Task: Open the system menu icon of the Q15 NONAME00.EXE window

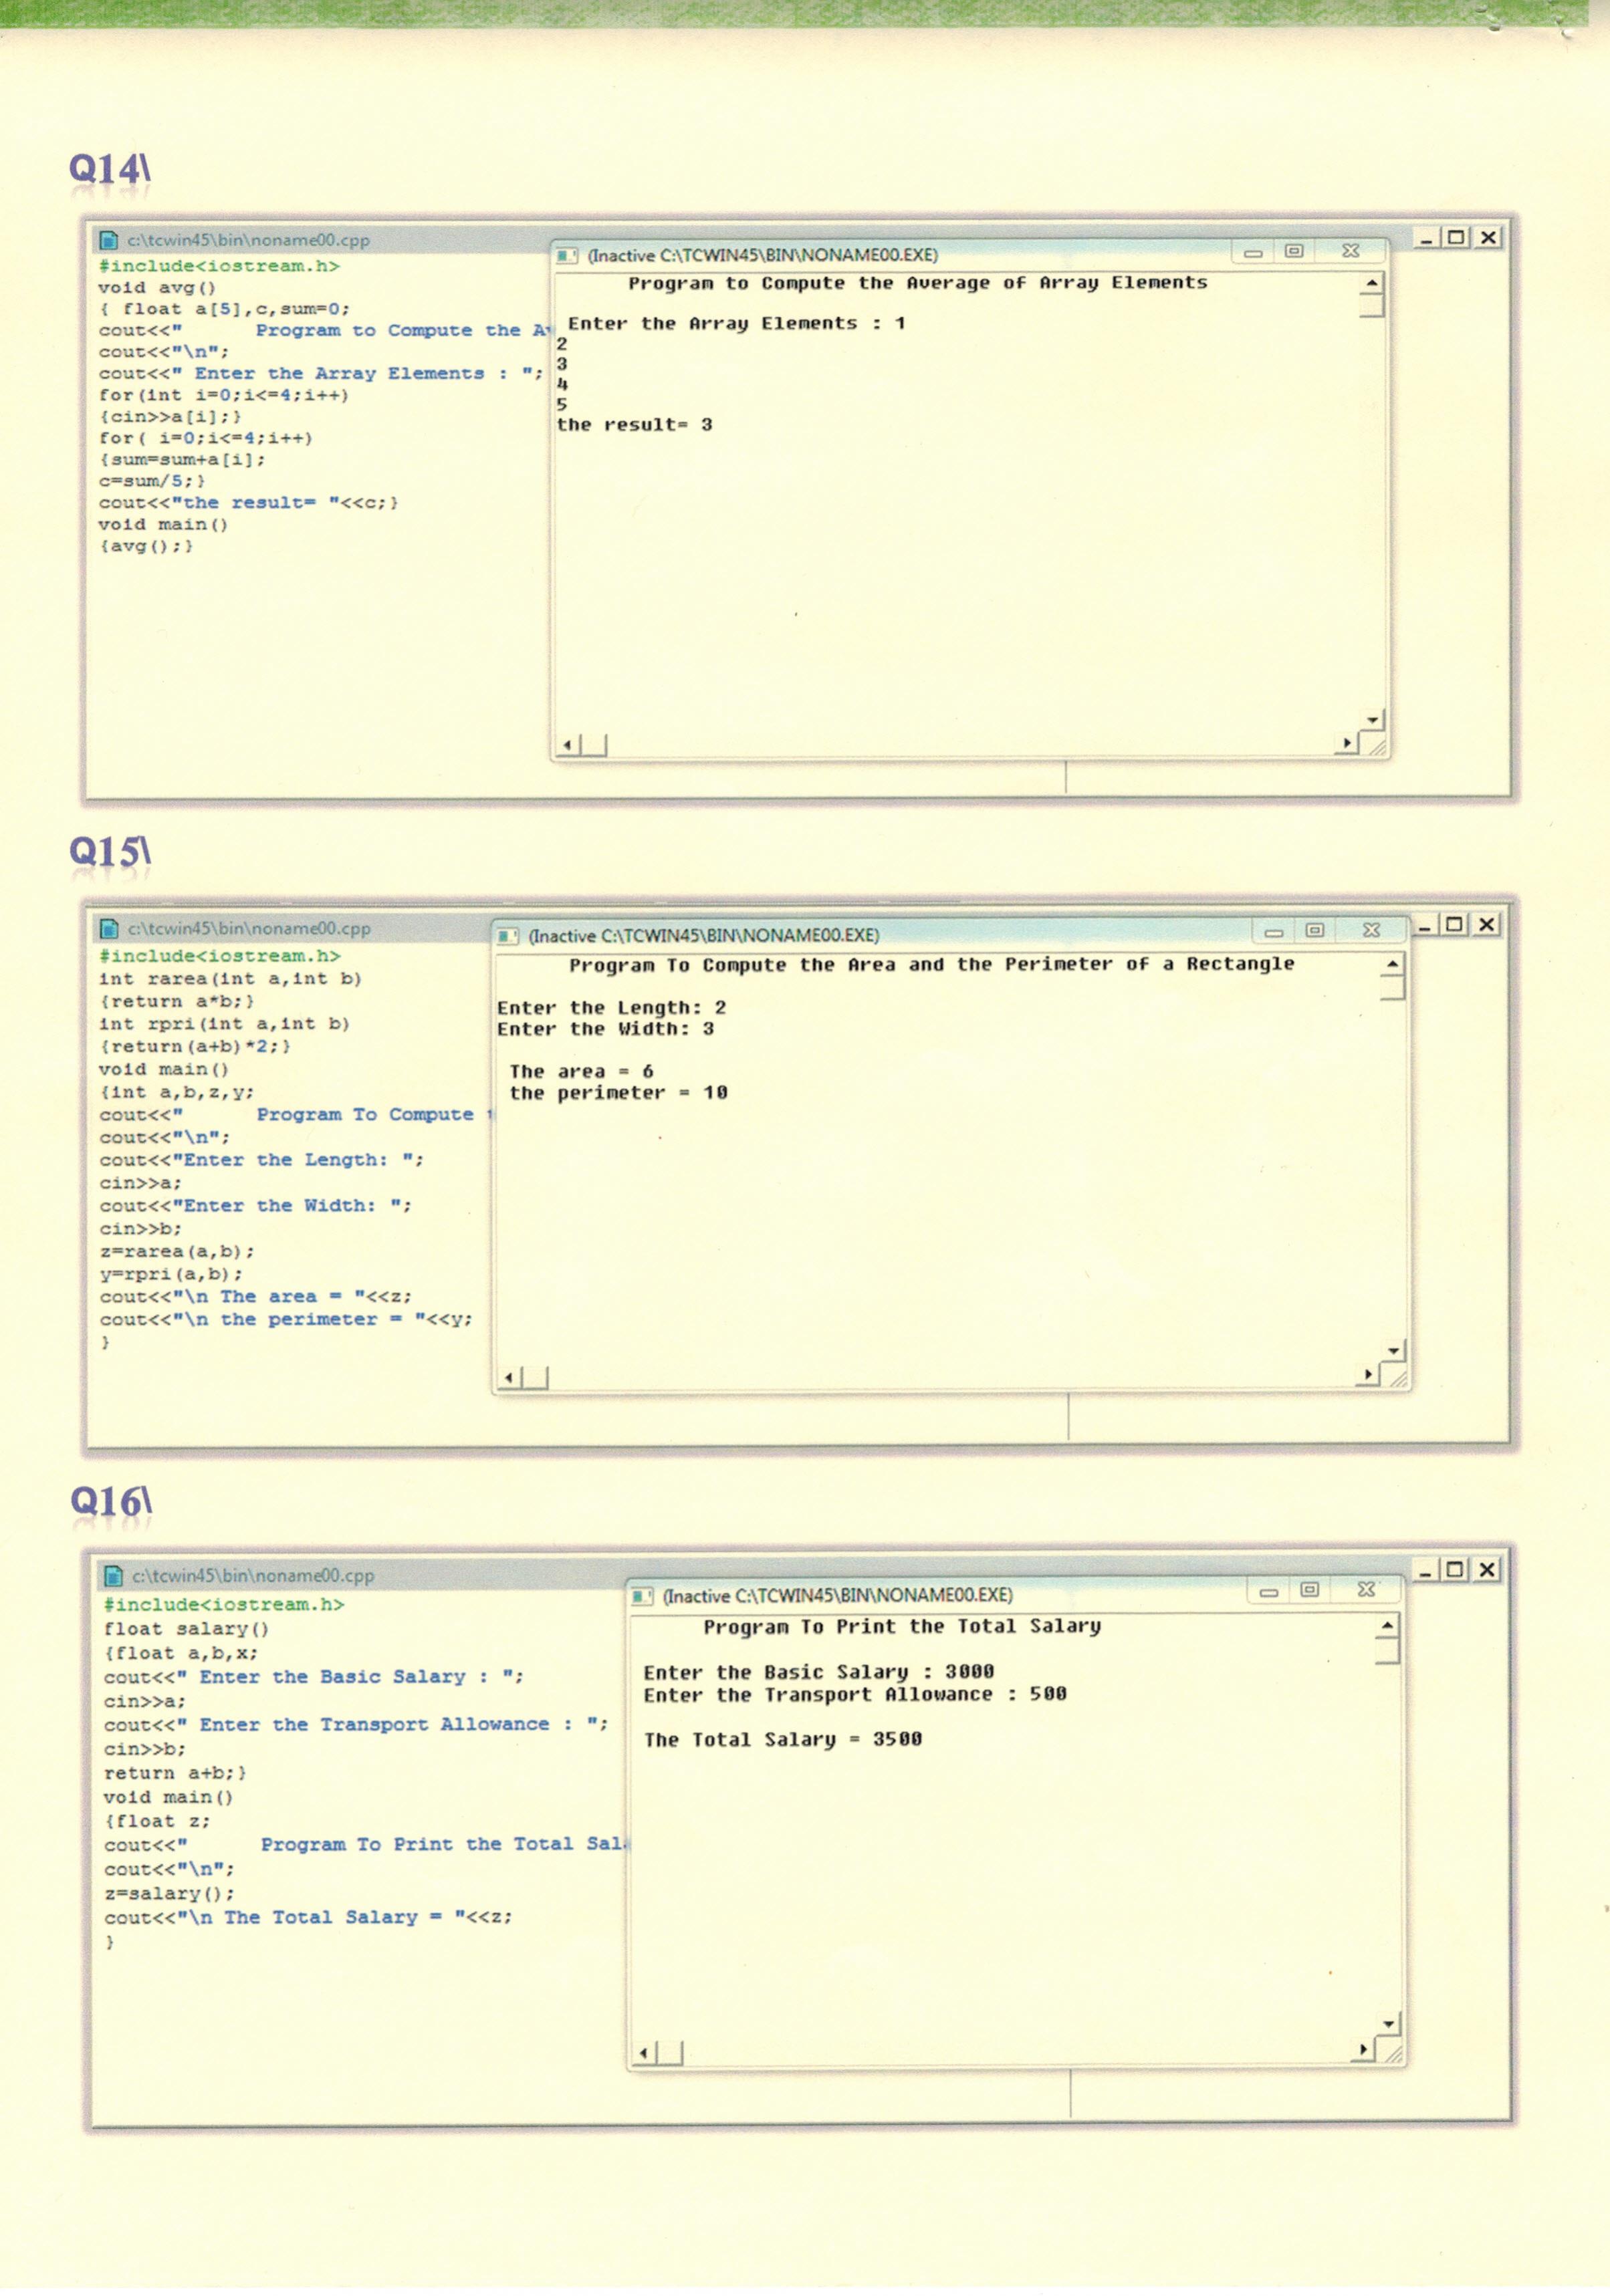Action: coord(508,936)
